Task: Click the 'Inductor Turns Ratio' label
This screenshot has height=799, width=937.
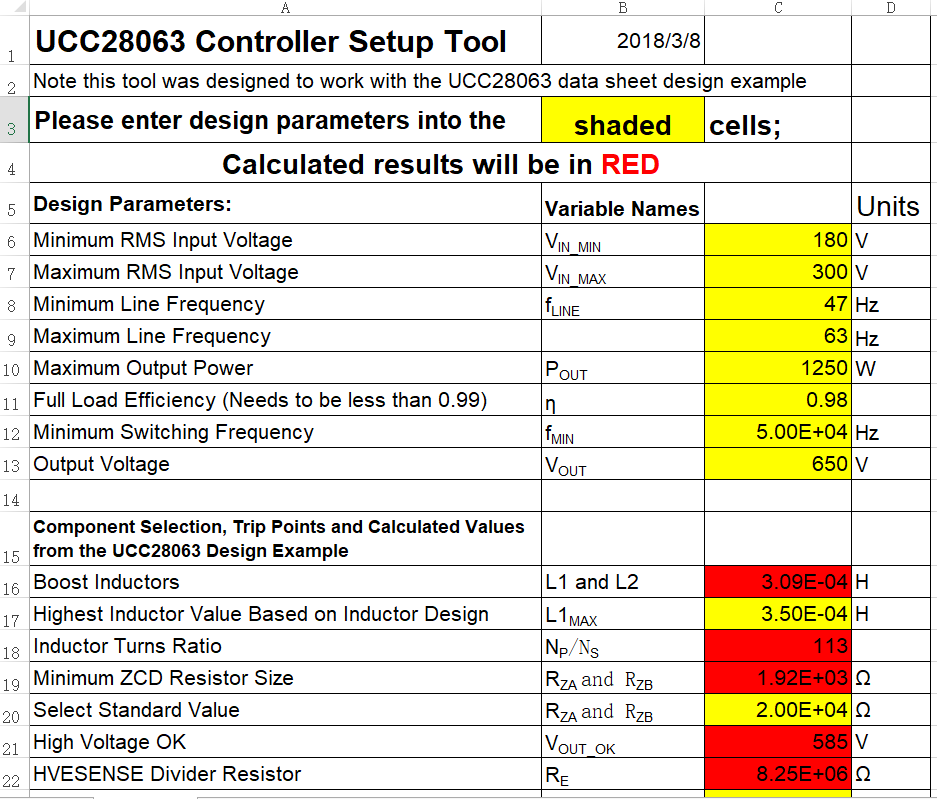Action: point(127,645)
